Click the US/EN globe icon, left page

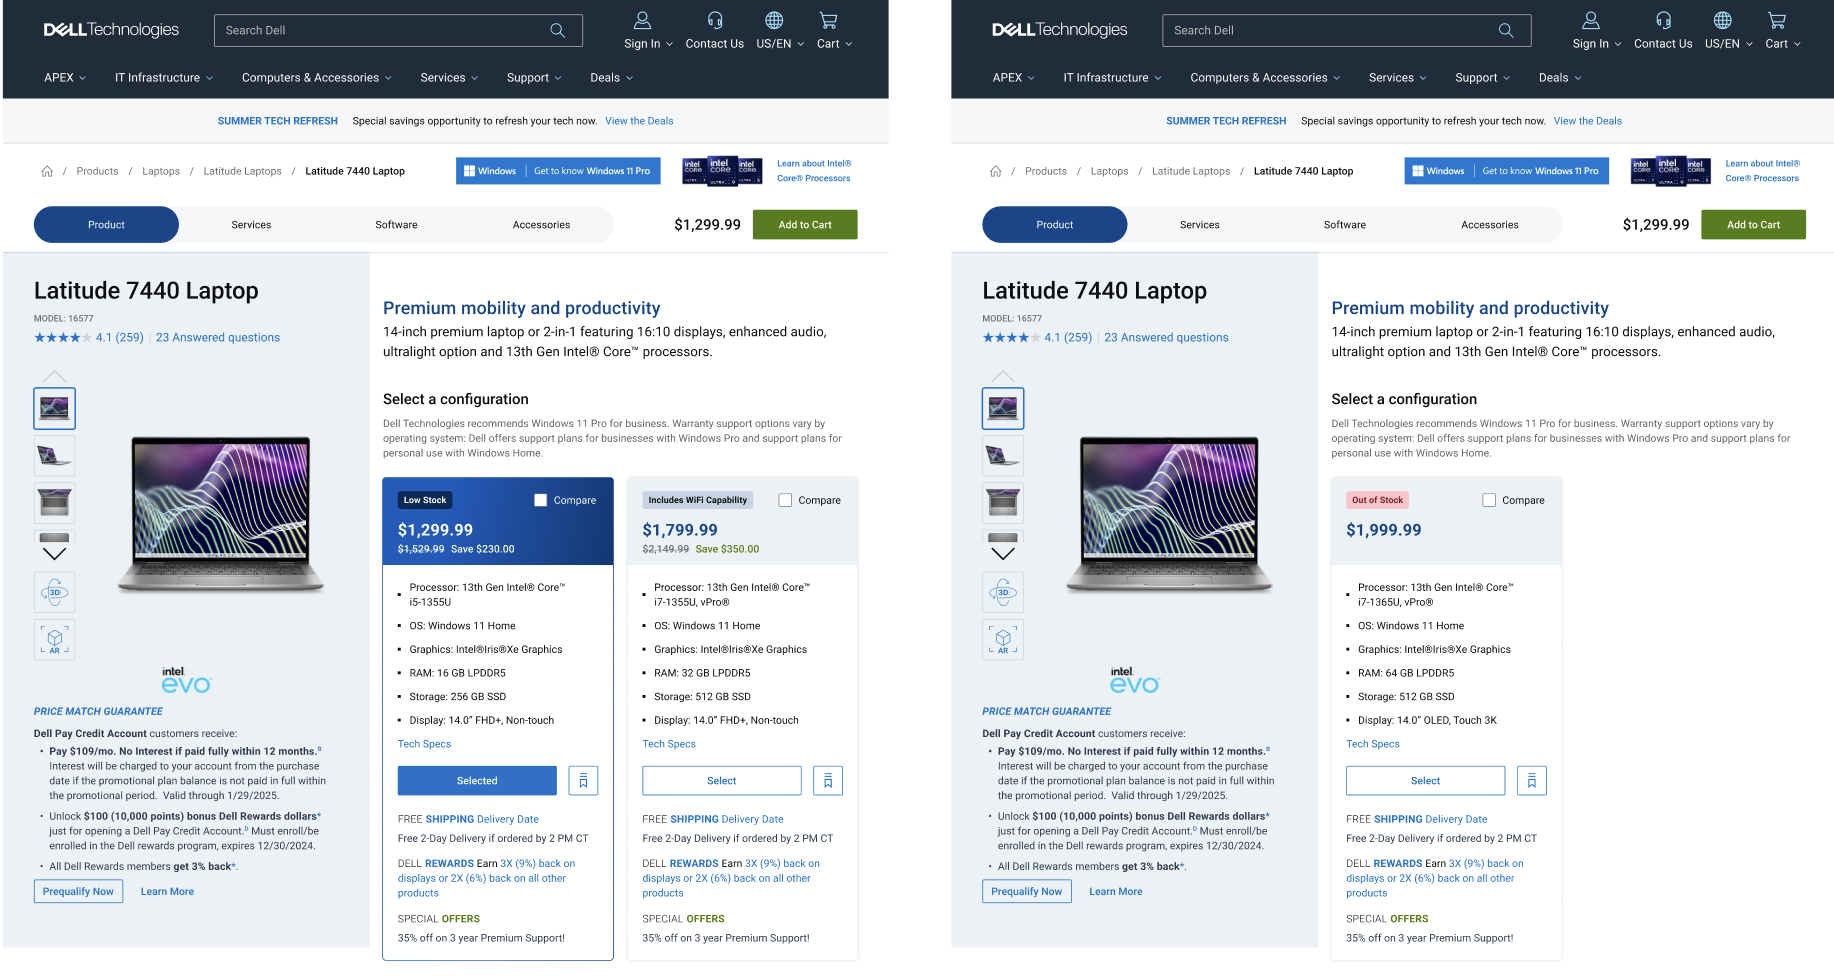[x=774, y=20]
